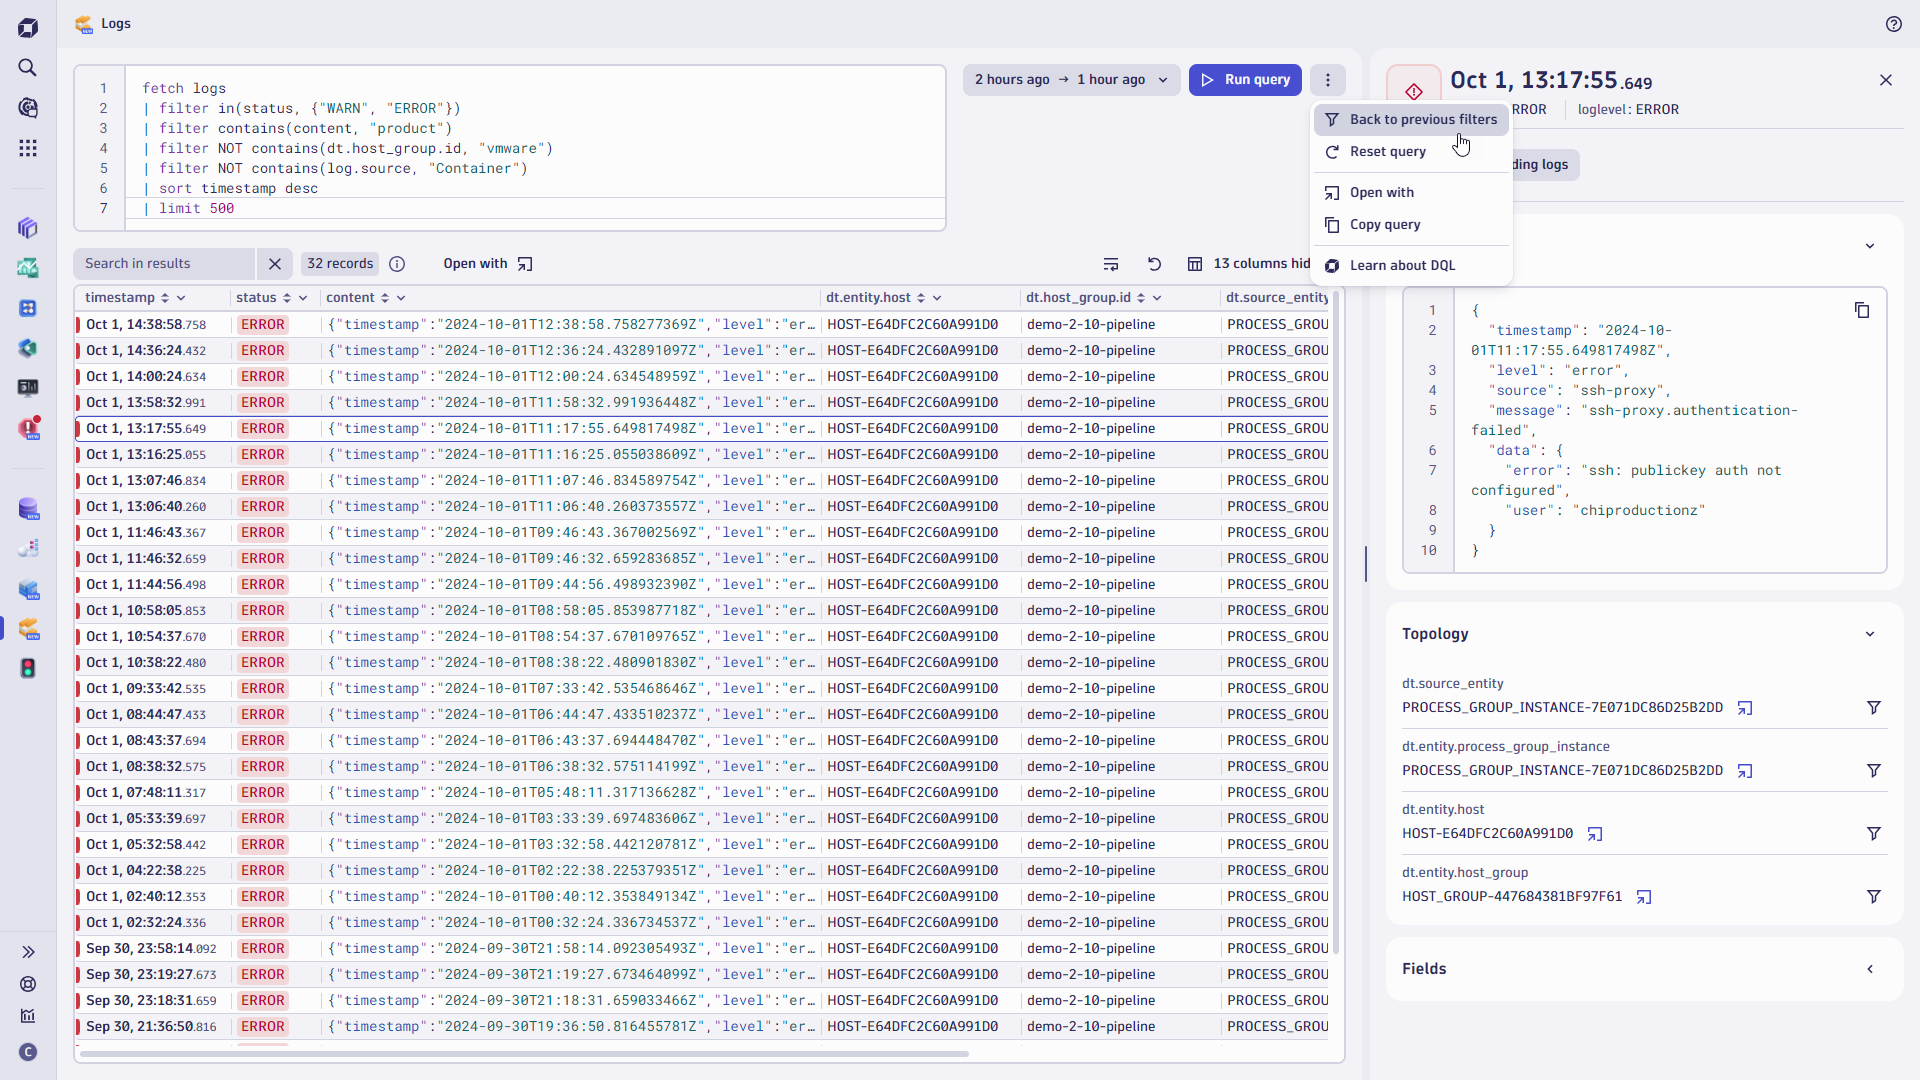Select the dt.source_entity filter icon

click(x=1879, y=708)
